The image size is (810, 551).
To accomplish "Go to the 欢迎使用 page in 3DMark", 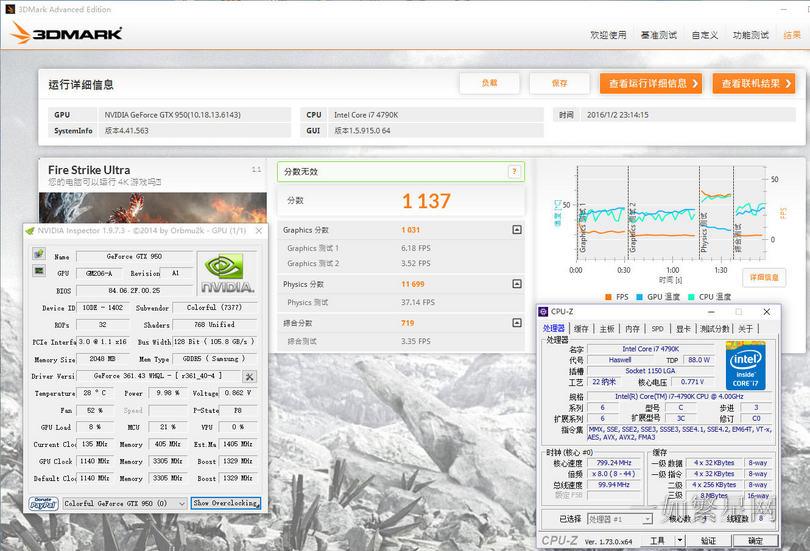I will [x=609, y=35].
